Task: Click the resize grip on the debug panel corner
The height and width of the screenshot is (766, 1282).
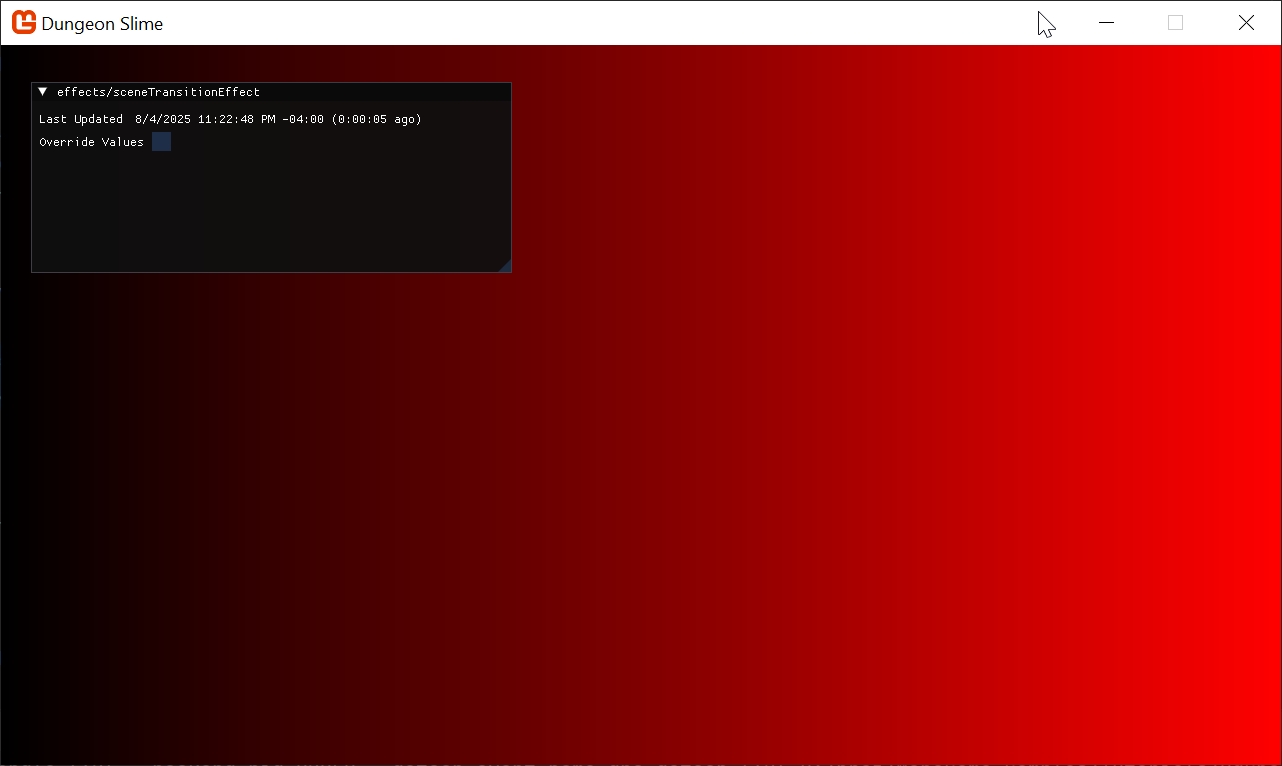Action: point(505,266)
